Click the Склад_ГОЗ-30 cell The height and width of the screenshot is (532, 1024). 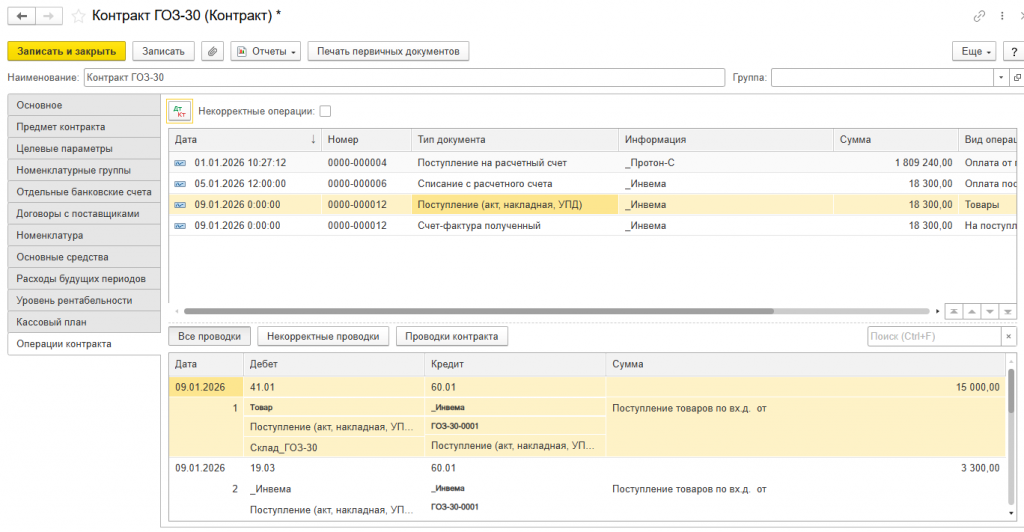334,447
